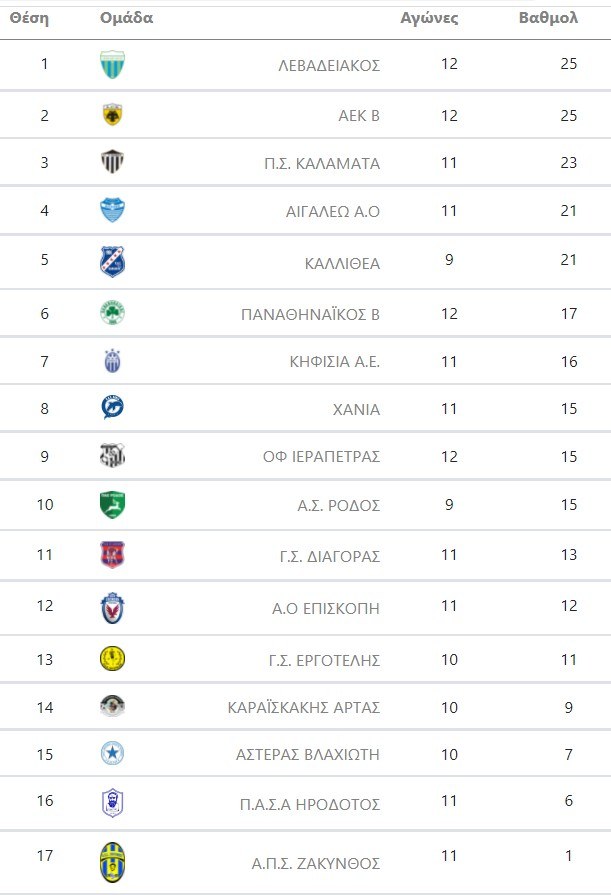The height and width of the screenshot is (895, 611).
Task: Click the Γ.Σ. Εργοτέλης yellow round crest
Action: coord(113,659)
